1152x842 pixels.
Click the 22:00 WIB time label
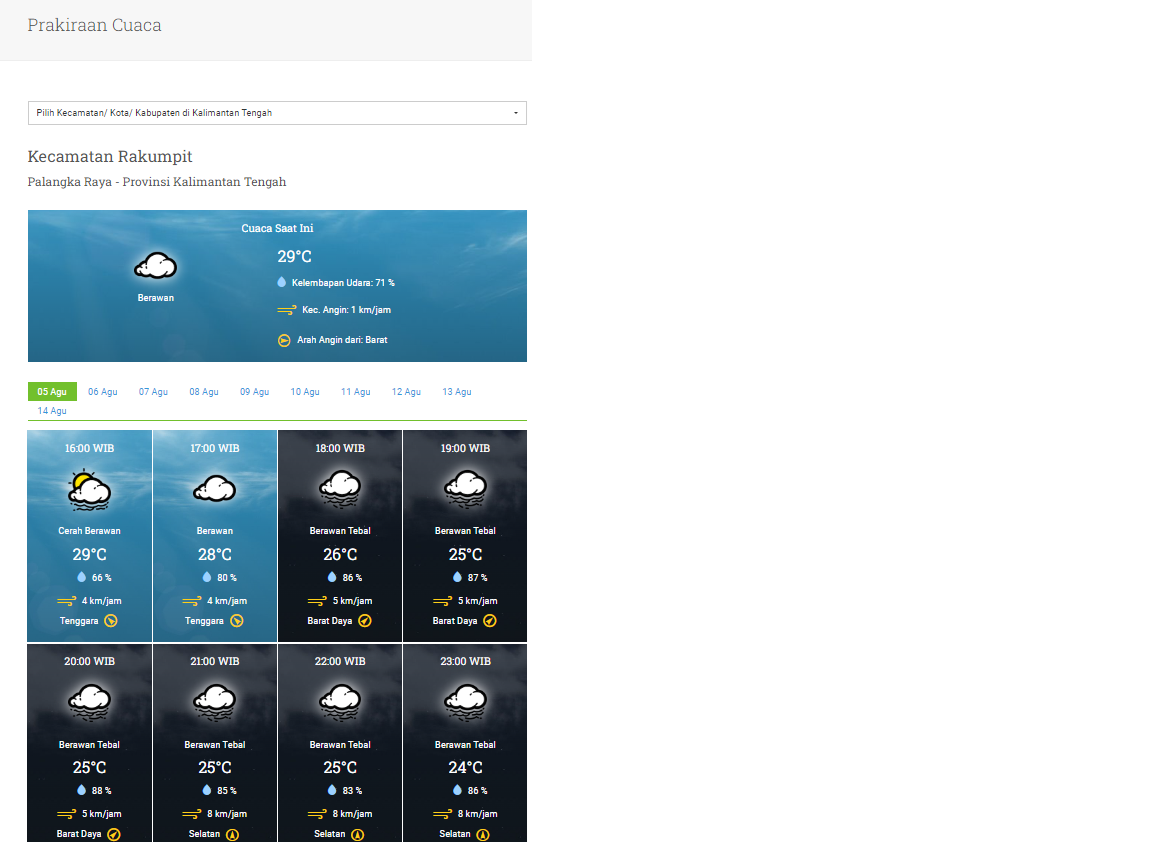[x=340, y=661]
